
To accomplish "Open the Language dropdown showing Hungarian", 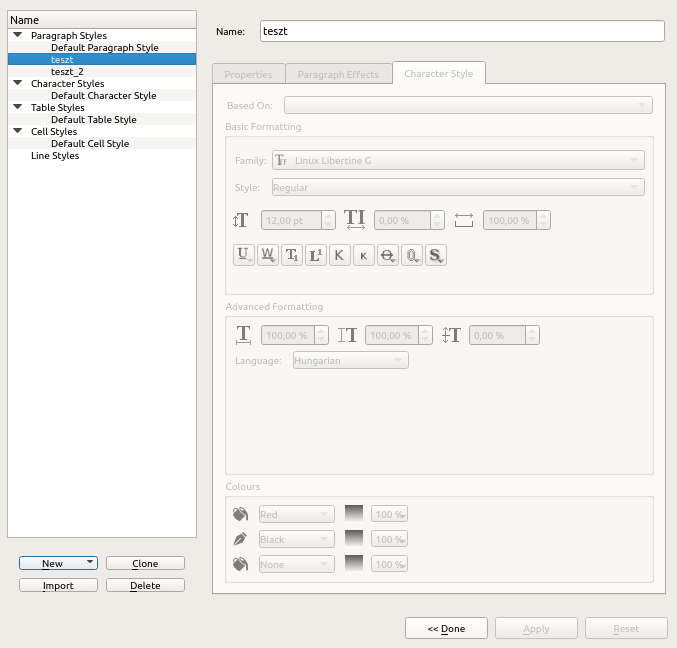I will (350, 360).
